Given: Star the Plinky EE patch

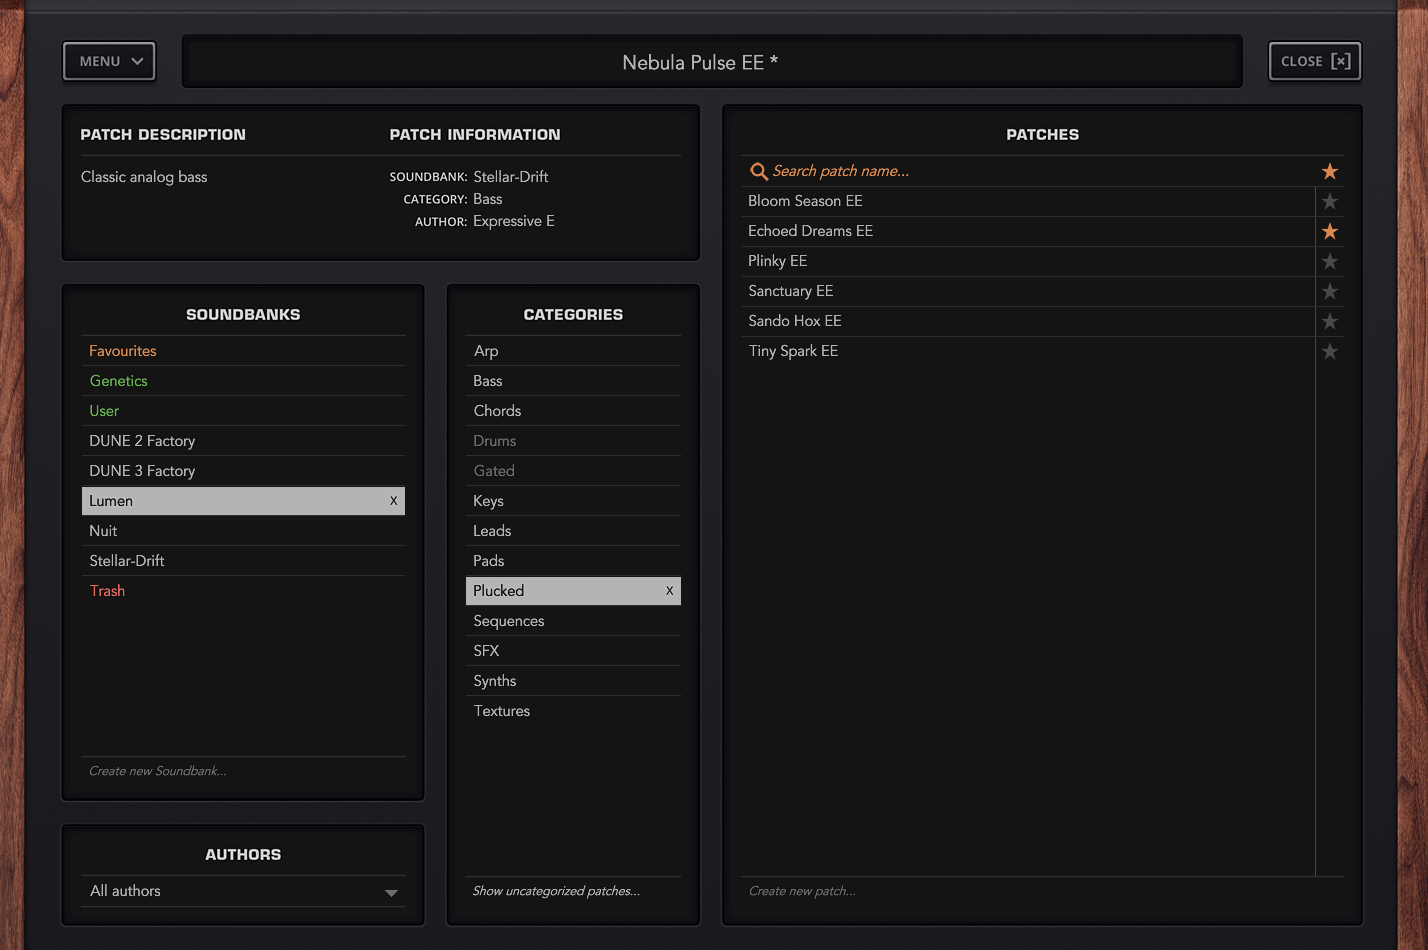Looking at the screenshot, I should click(x=1329, y=262).
